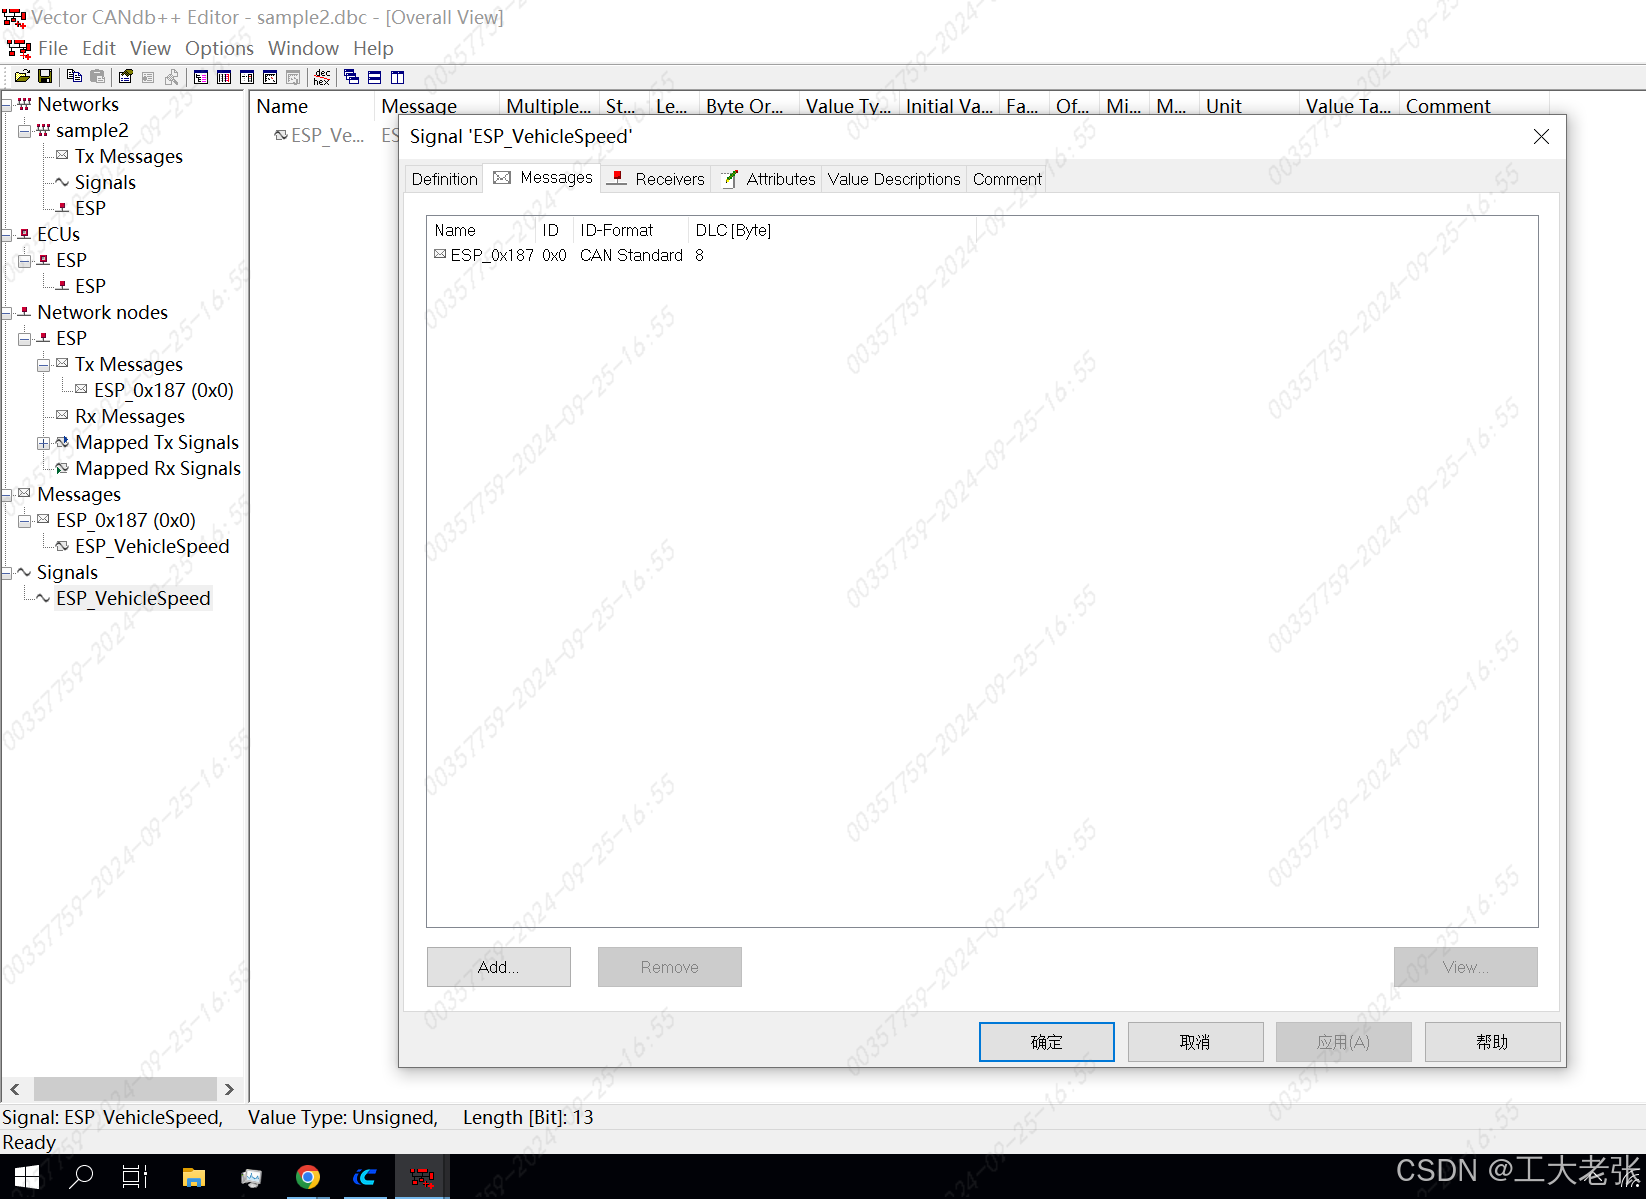Click the fourth view-window toolbar icon
The width and height of the screenshot is (1646, 1199).
270,77
